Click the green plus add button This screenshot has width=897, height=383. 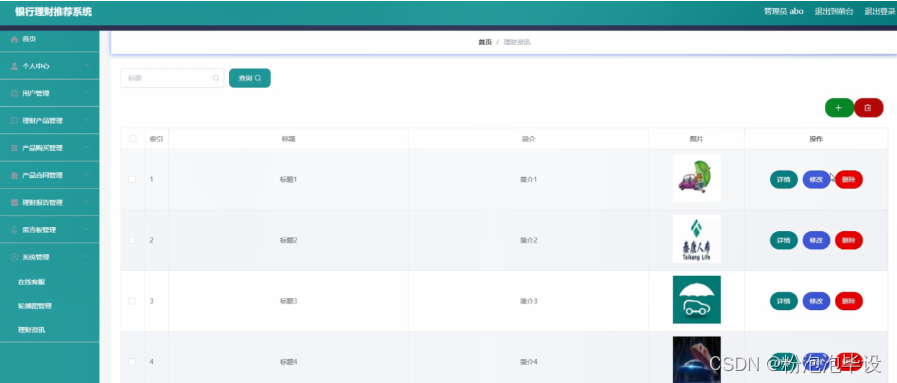839,107
